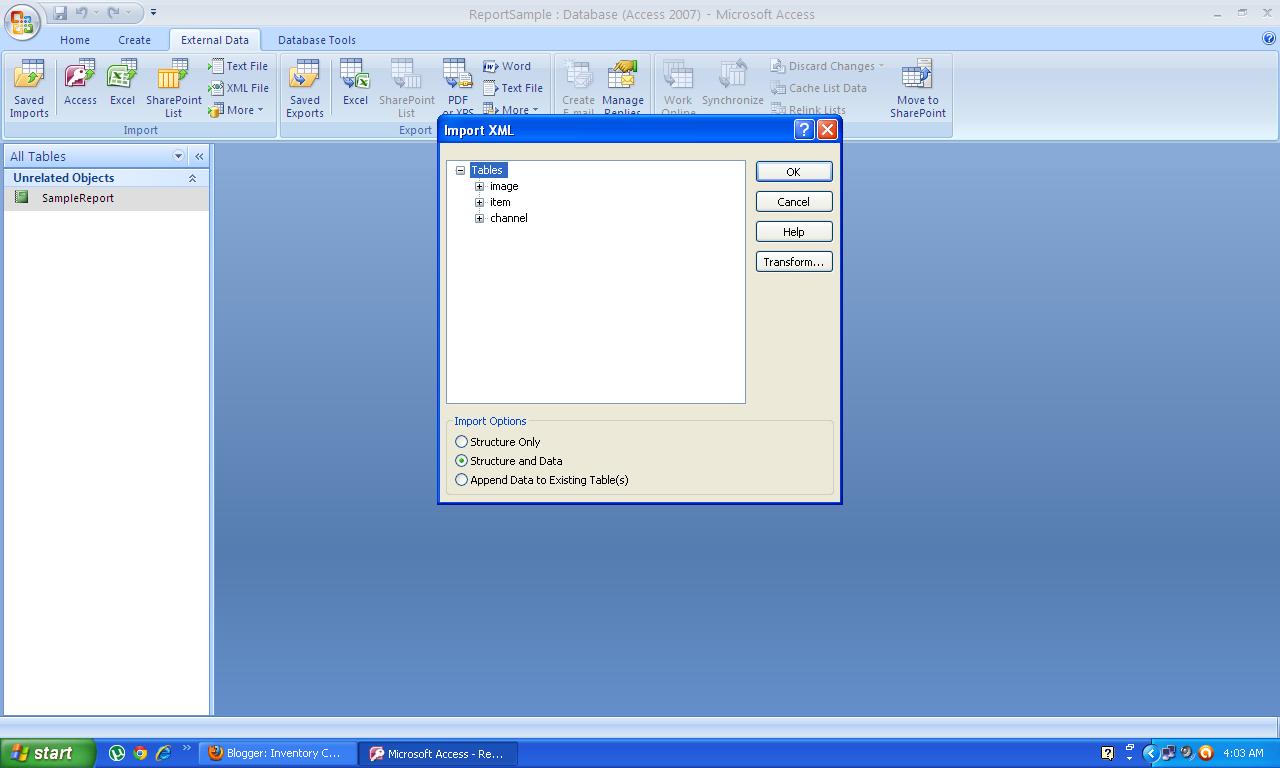Select the Structure and Data option
This screenshot has width=1280, height=768.
click(509, 461)
